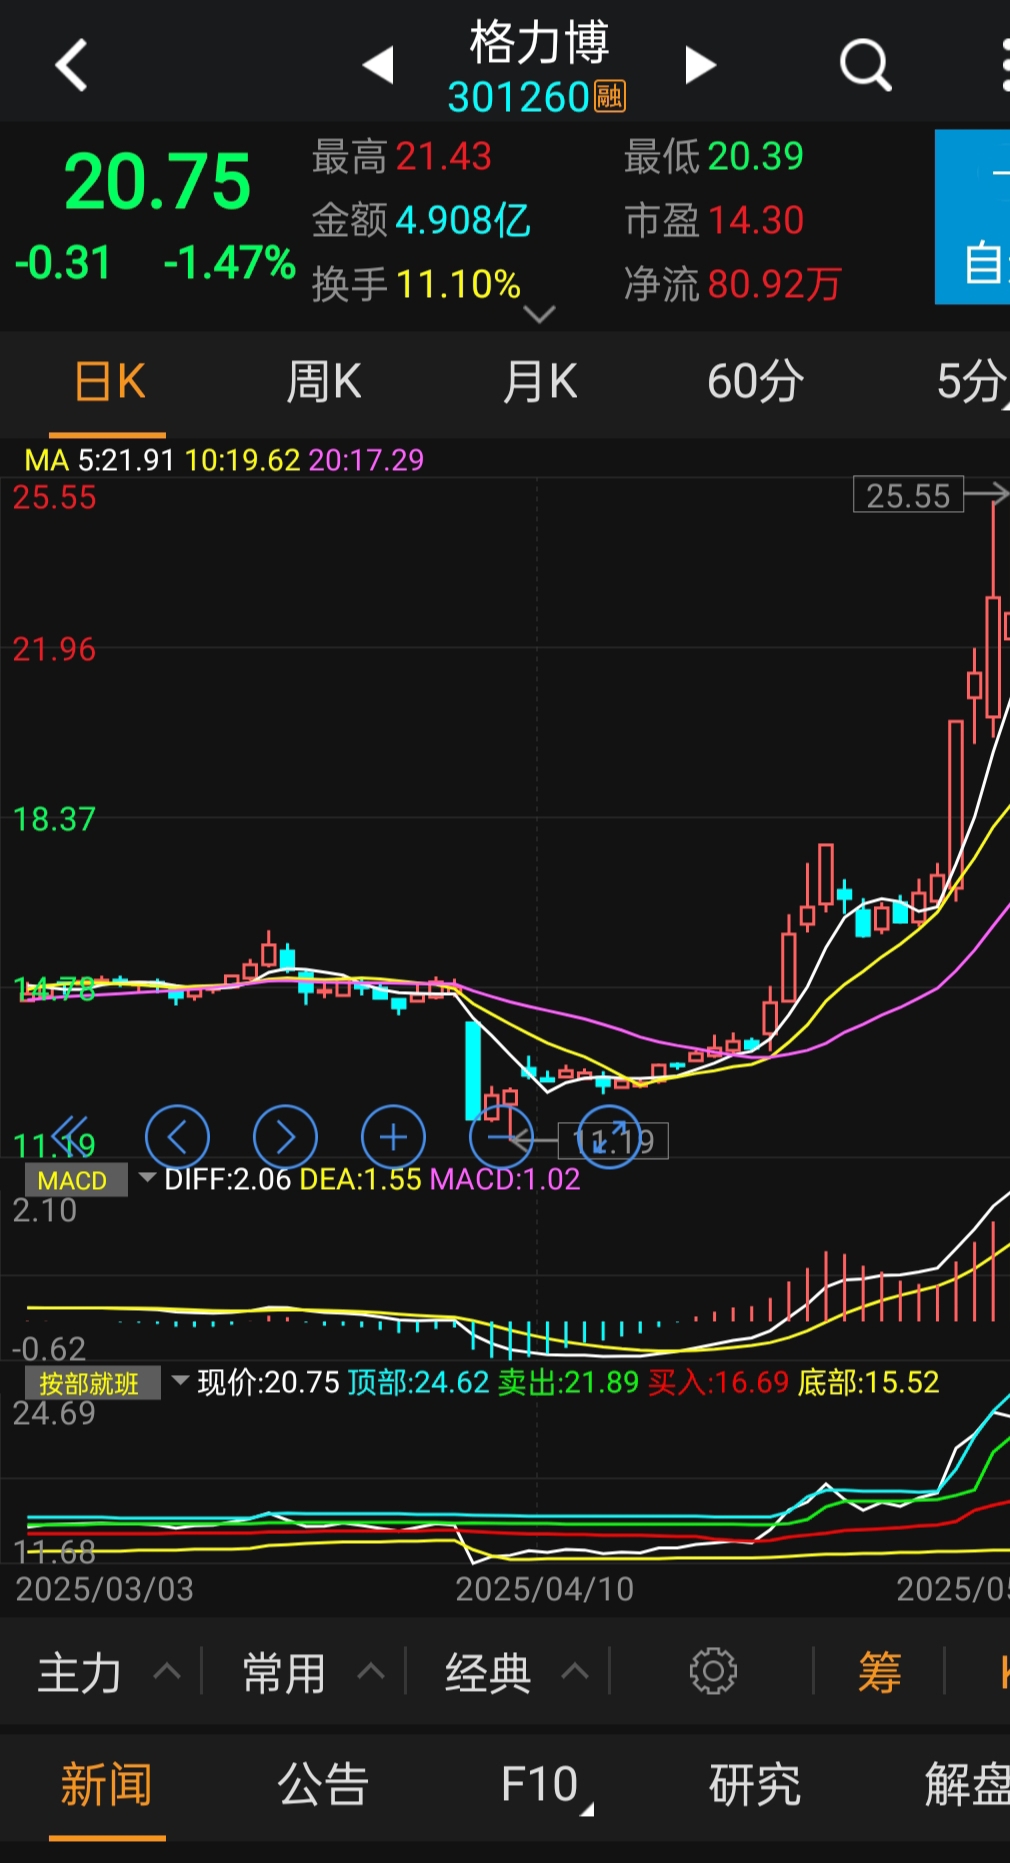Tap the stock name 格力博
1010x1863 pixels.
point(539,42)
